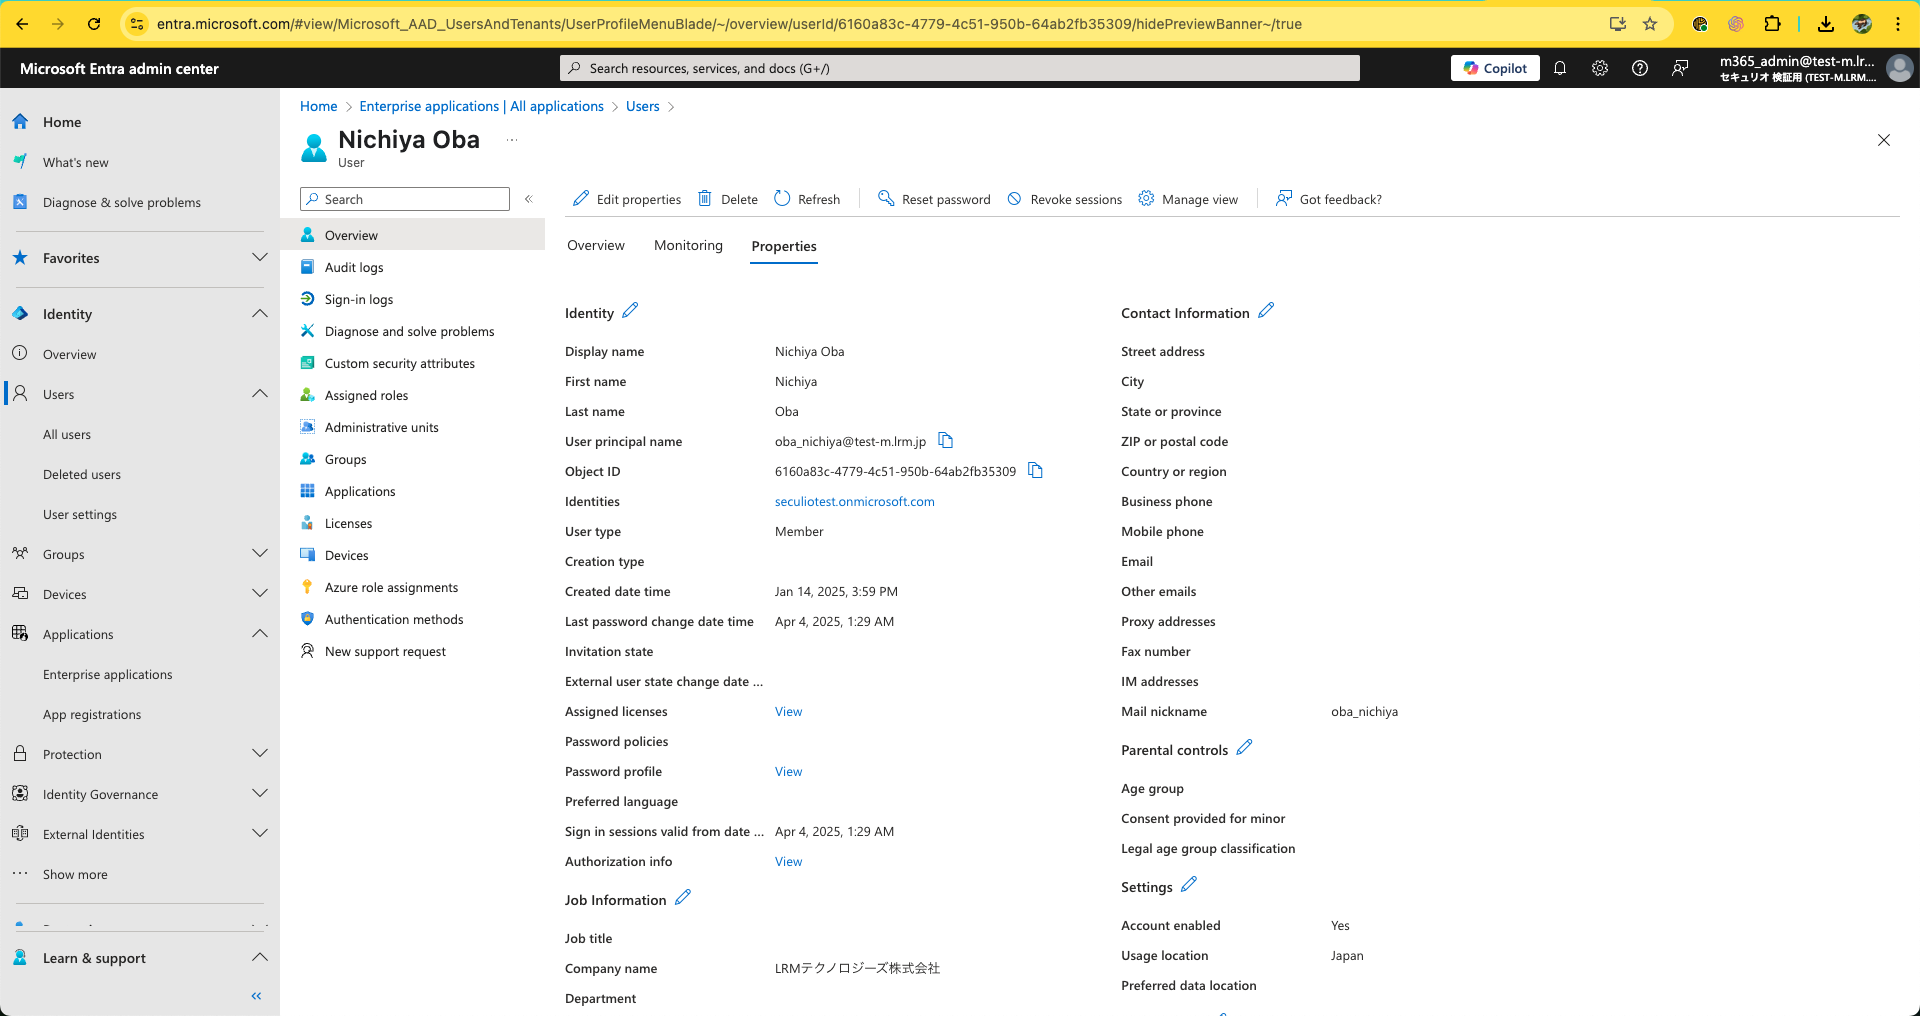The height and width of the screenshot is (1016, 1920).
Task: View Password profile link
Action: [788, 772]
